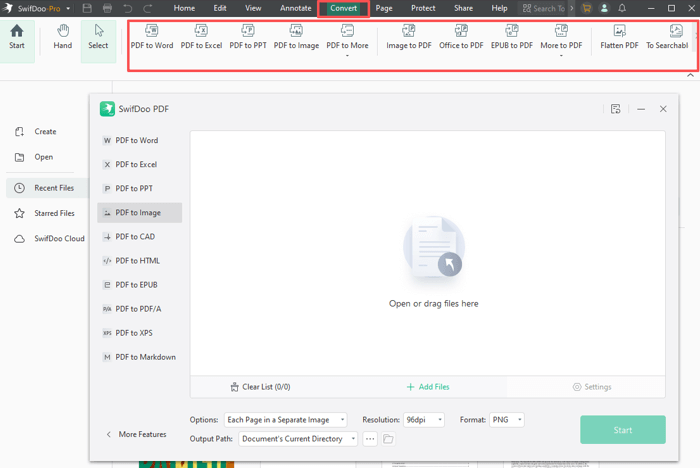This screenshot has height=468, width=700.
Task: Open the Annotate menu tab
Action: tap(296, 8)
